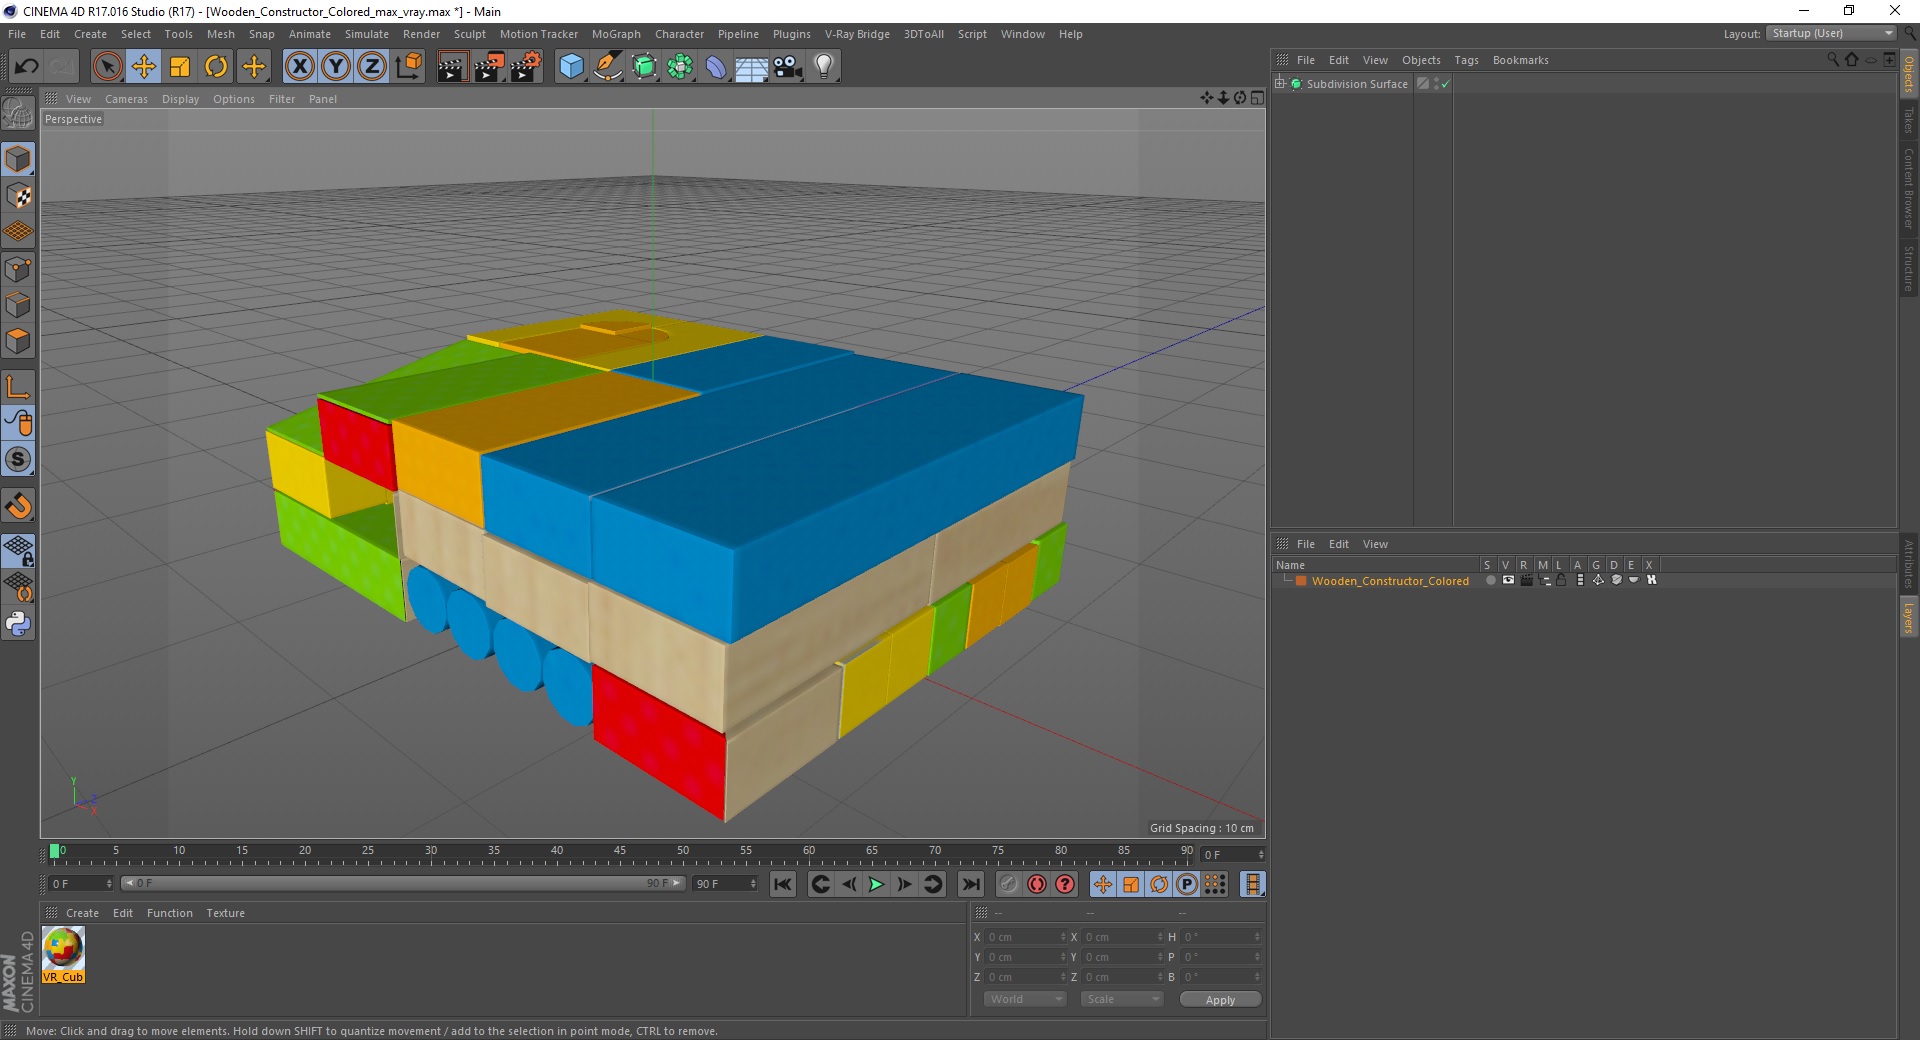Select Wooden_Constructor_Colored layer row
The height and width of the screenshot is (1040, 1920).
1390,580
